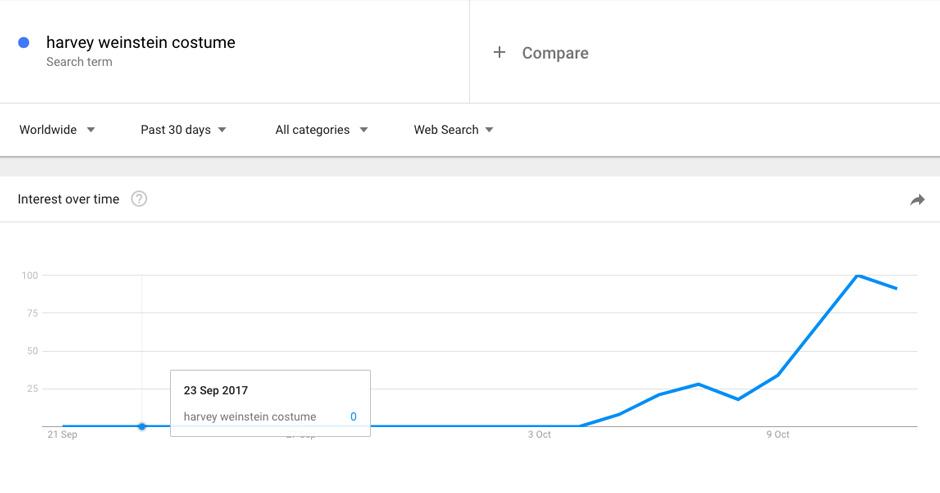Click the 3 Oct axis label
The width and height of the screenshot is (940, 493).
pyautogui.click(x=540, y=435)
